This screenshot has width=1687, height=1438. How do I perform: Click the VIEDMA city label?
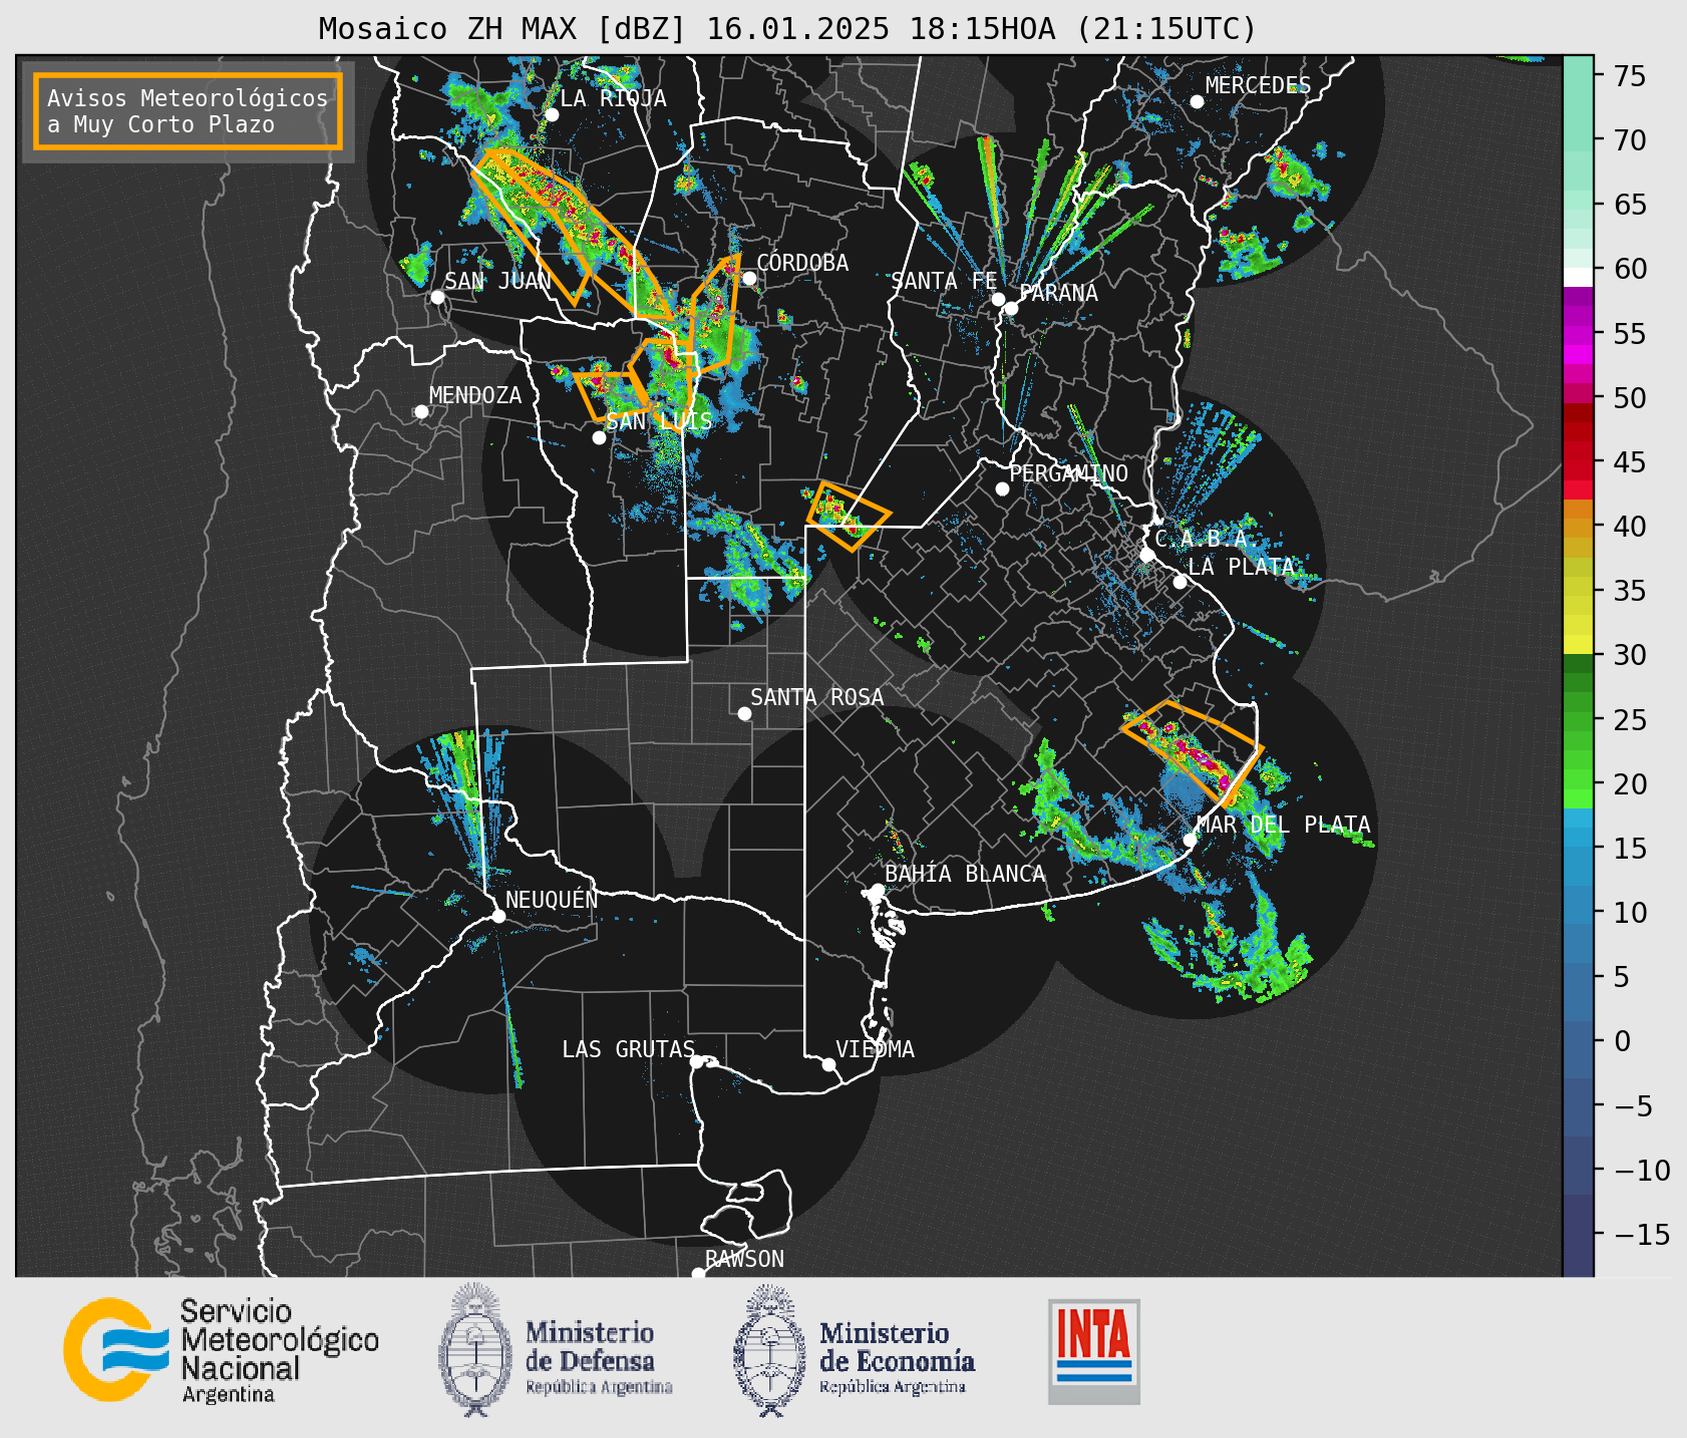[x=875, y=1049]
